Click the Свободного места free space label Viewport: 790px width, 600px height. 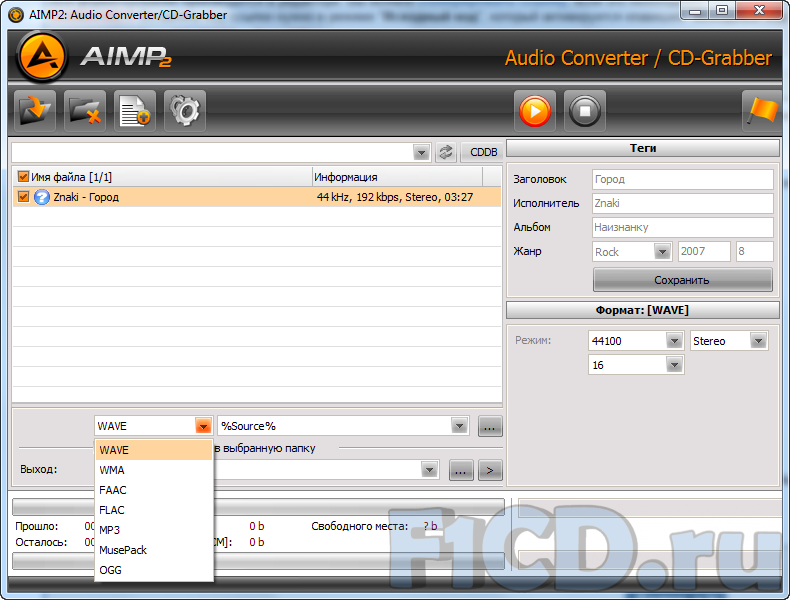tap(359, 526)
